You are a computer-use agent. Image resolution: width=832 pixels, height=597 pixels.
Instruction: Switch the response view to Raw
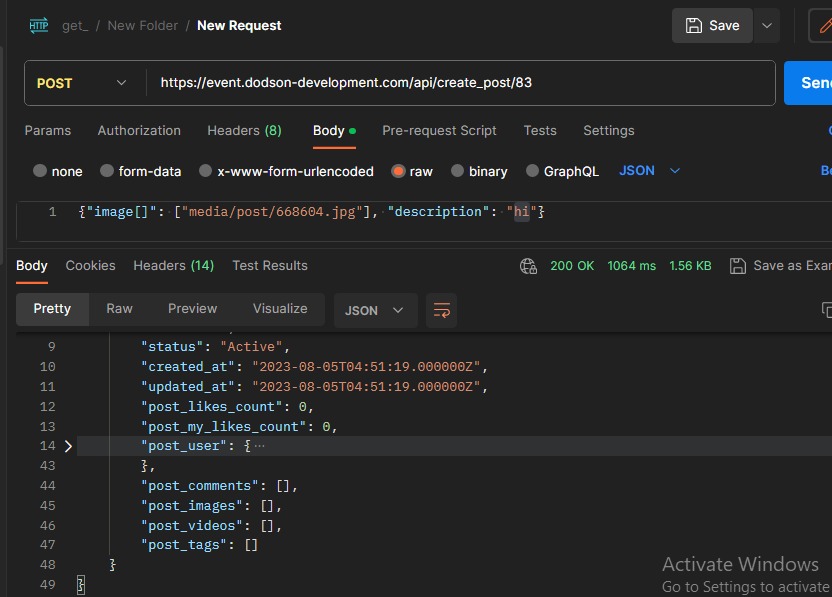pyautogui.click(x=119, y=309)
